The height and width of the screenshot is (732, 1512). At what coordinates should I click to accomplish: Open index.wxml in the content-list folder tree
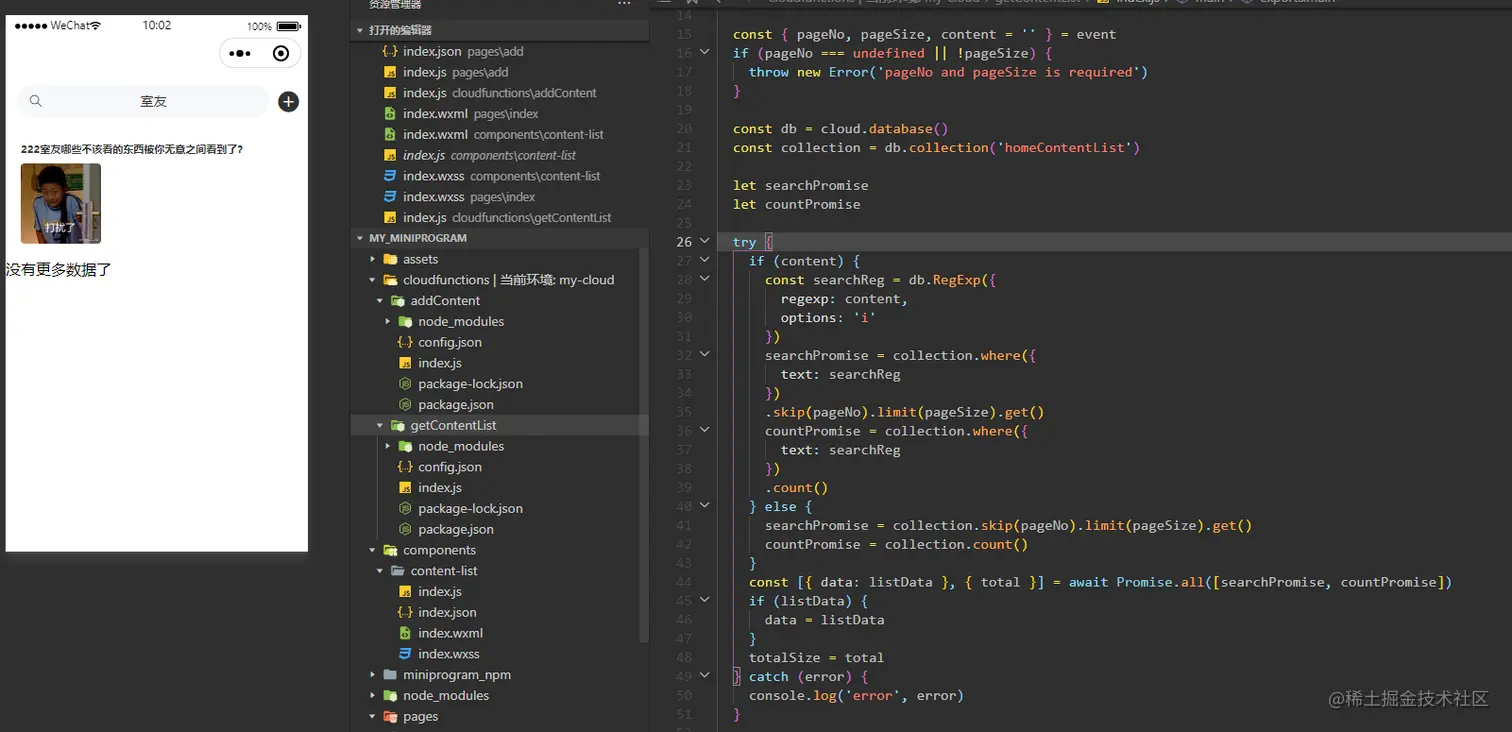coord(450,633)
